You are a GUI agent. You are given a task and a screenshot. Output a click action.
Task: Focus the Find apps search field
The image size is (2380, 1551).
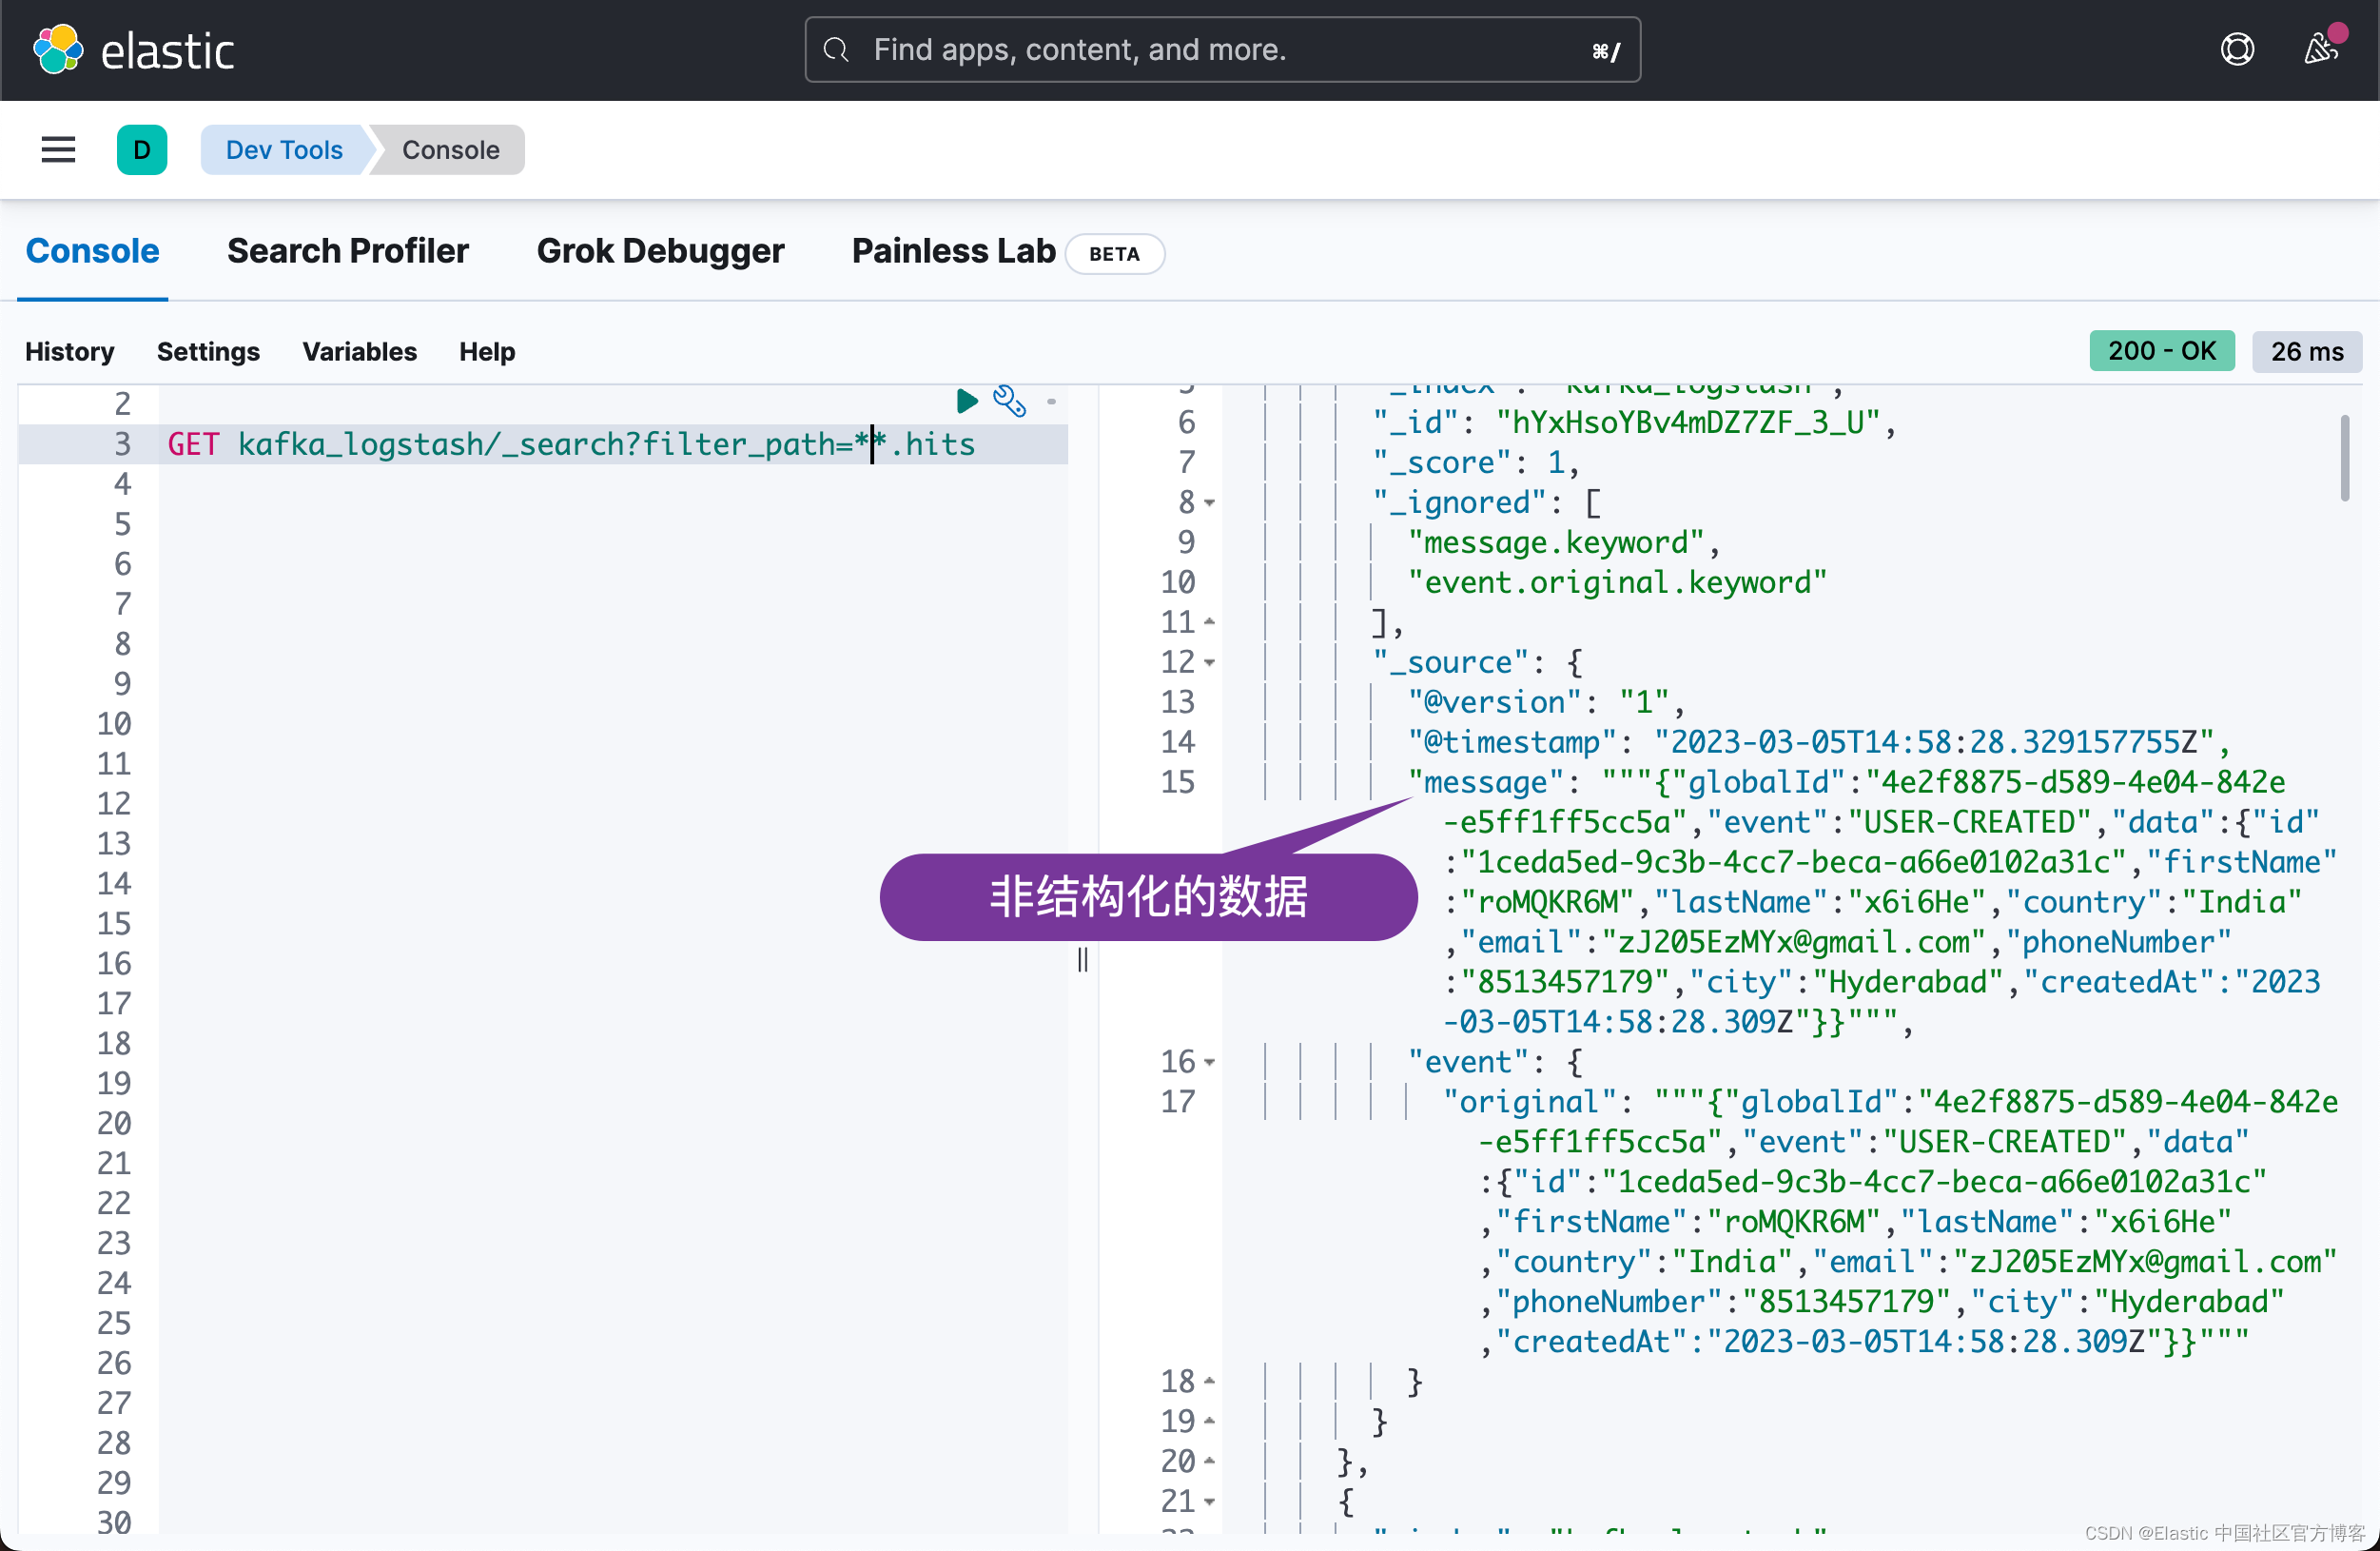[1222, 49]
